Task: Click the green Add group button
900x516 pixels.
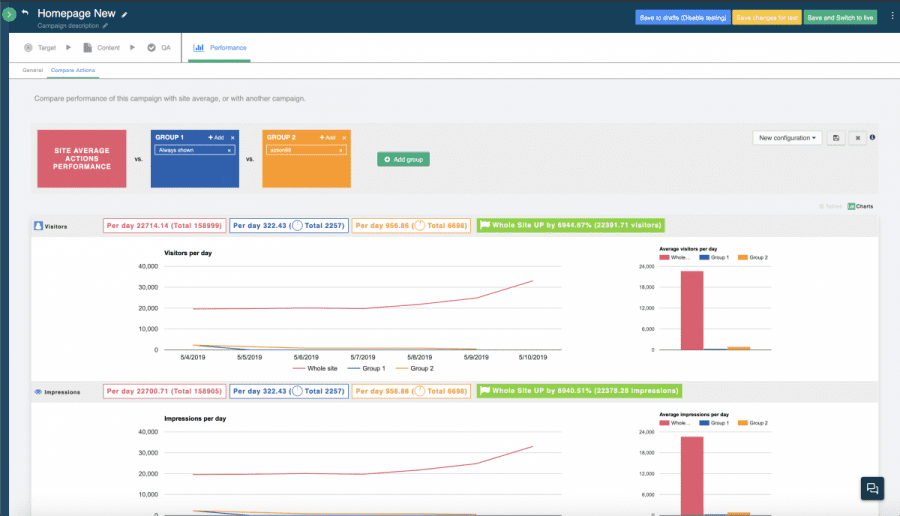Action: [403, 159]
